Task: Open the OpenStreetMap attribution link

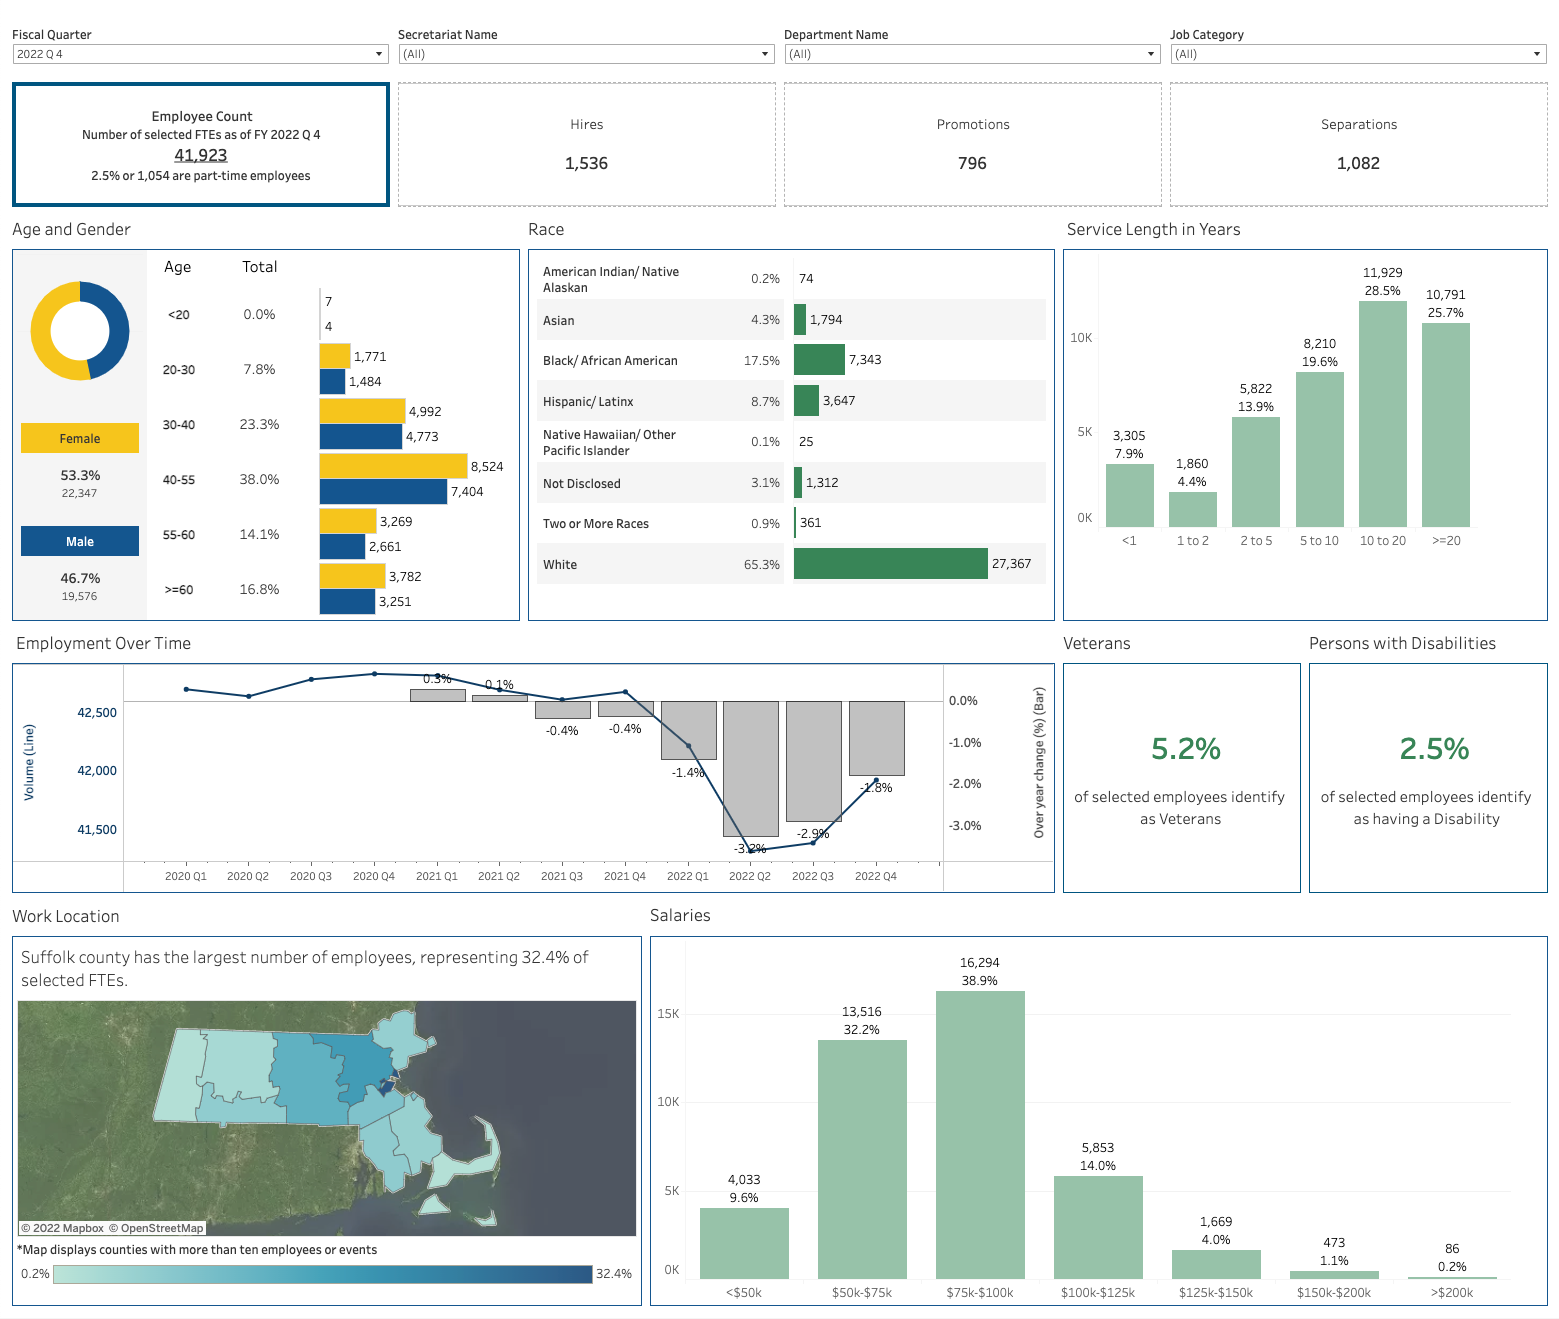Action: (x=157, y=1227)
